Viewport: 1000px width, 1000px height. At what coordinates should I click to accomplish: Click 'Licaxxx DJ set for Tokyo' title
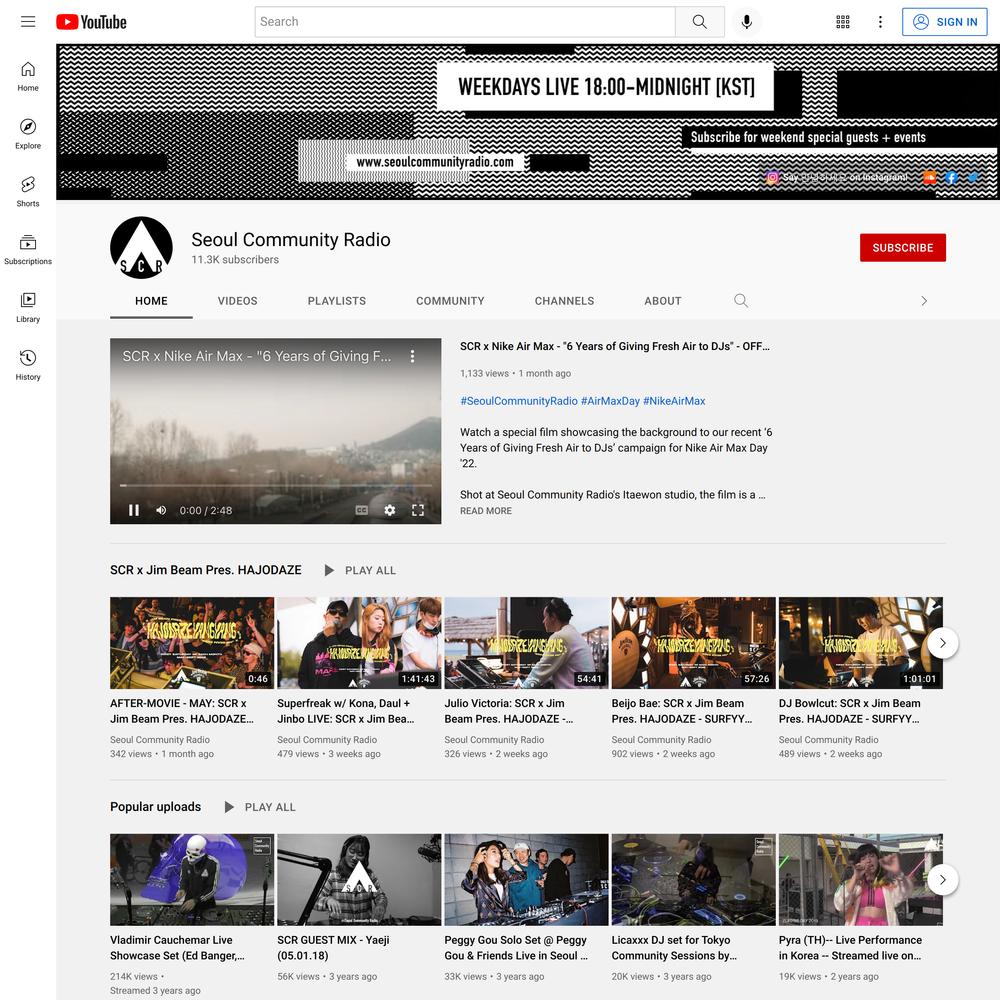(x=674, y=948)
